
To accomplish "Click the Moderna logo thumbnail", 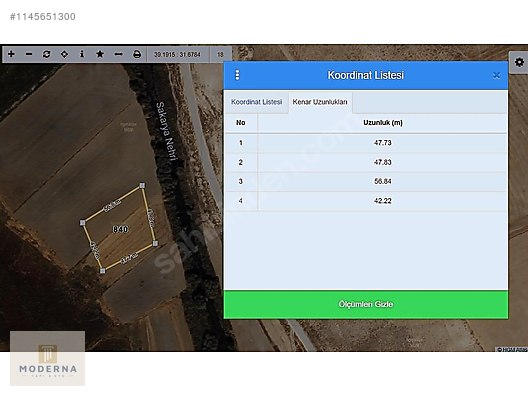I will tap(47, 358).
